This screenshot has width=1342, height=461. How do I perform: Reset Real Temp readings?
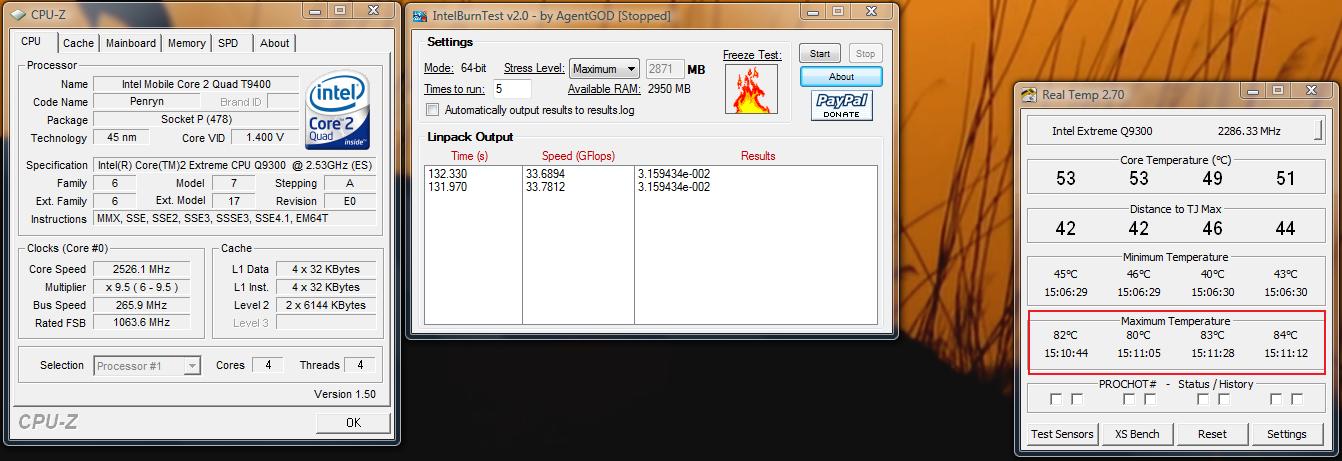point(1212,434)
